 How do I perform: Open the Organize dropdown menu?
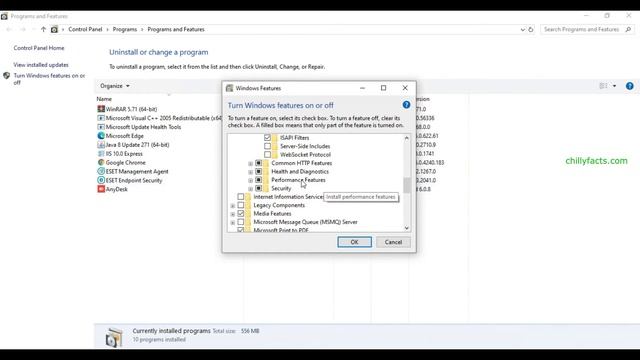[115, 86]
